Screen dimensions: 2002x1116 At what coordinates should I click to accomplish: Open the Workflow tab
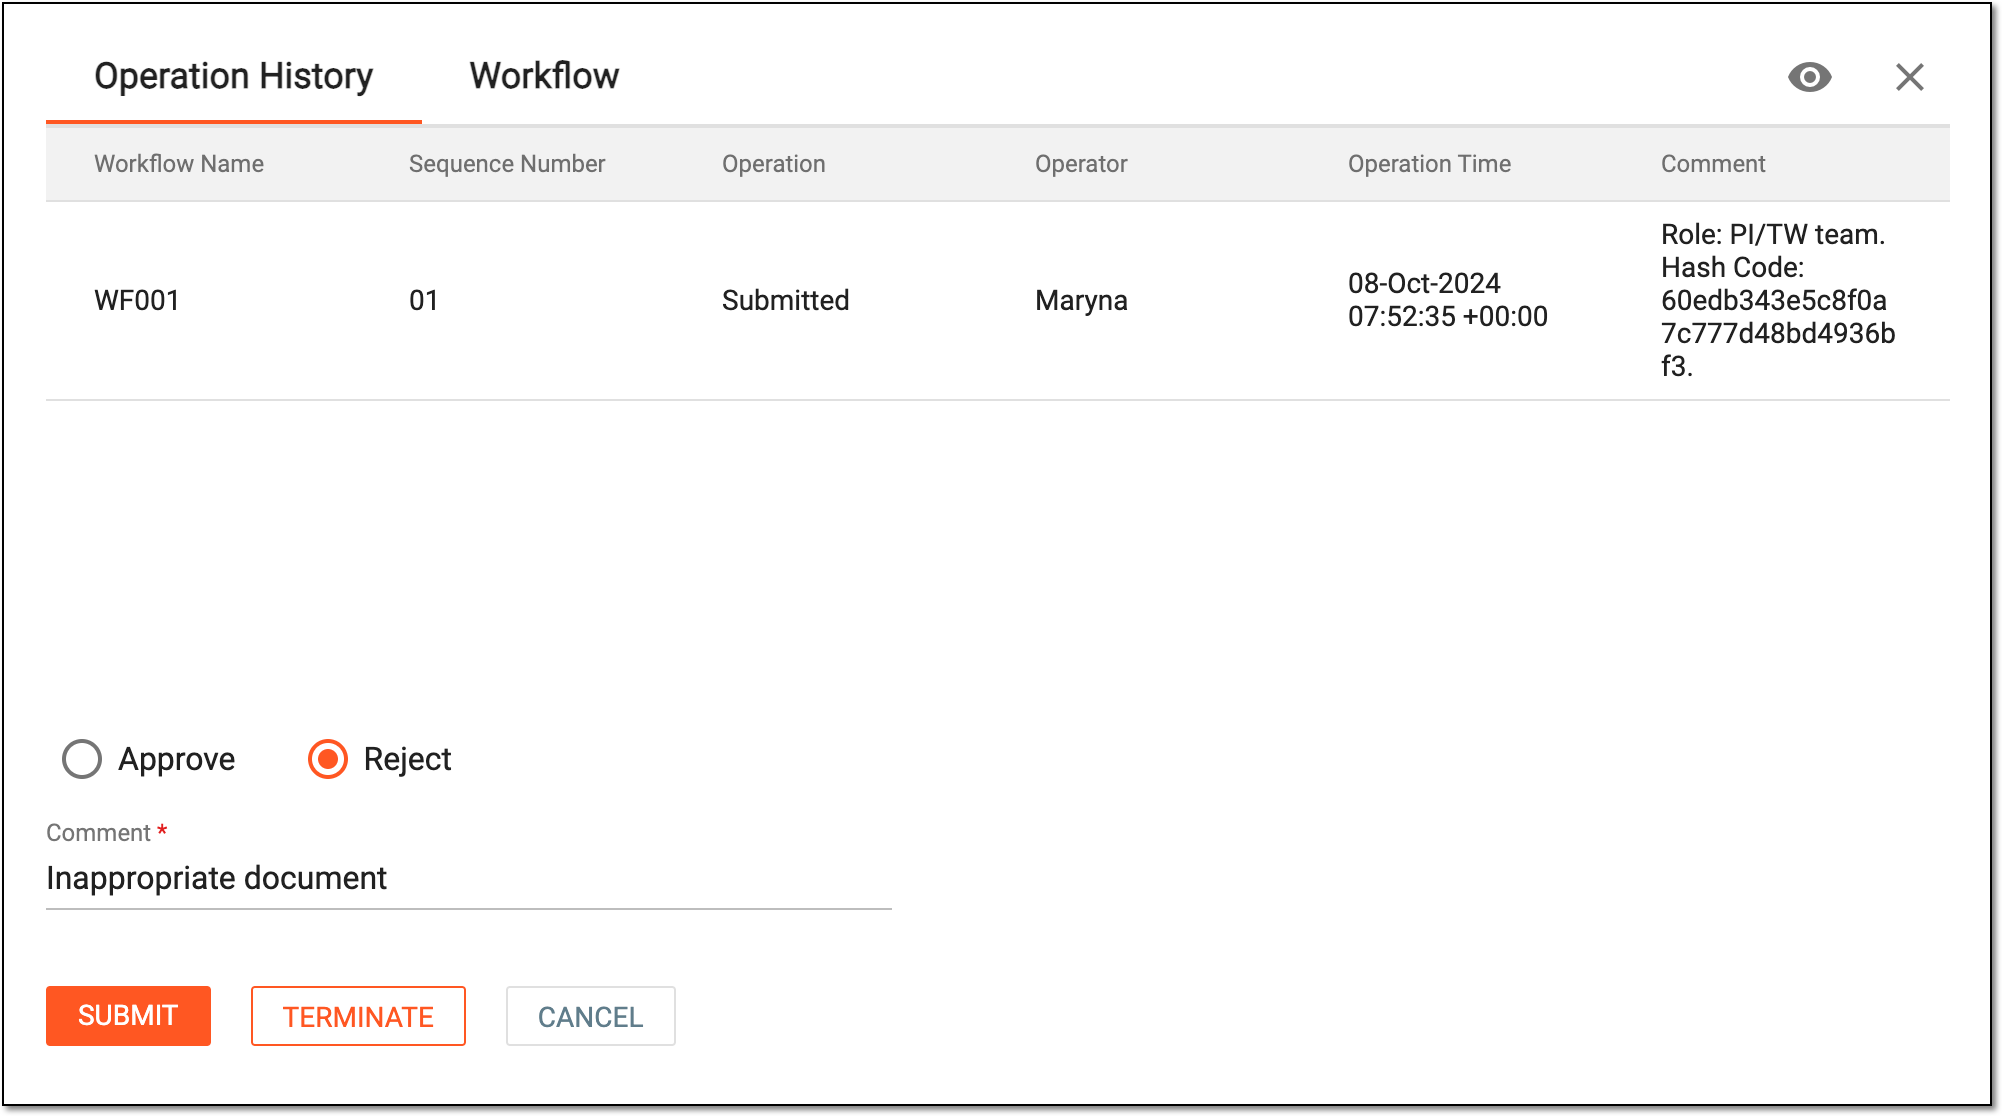(544, 76)
